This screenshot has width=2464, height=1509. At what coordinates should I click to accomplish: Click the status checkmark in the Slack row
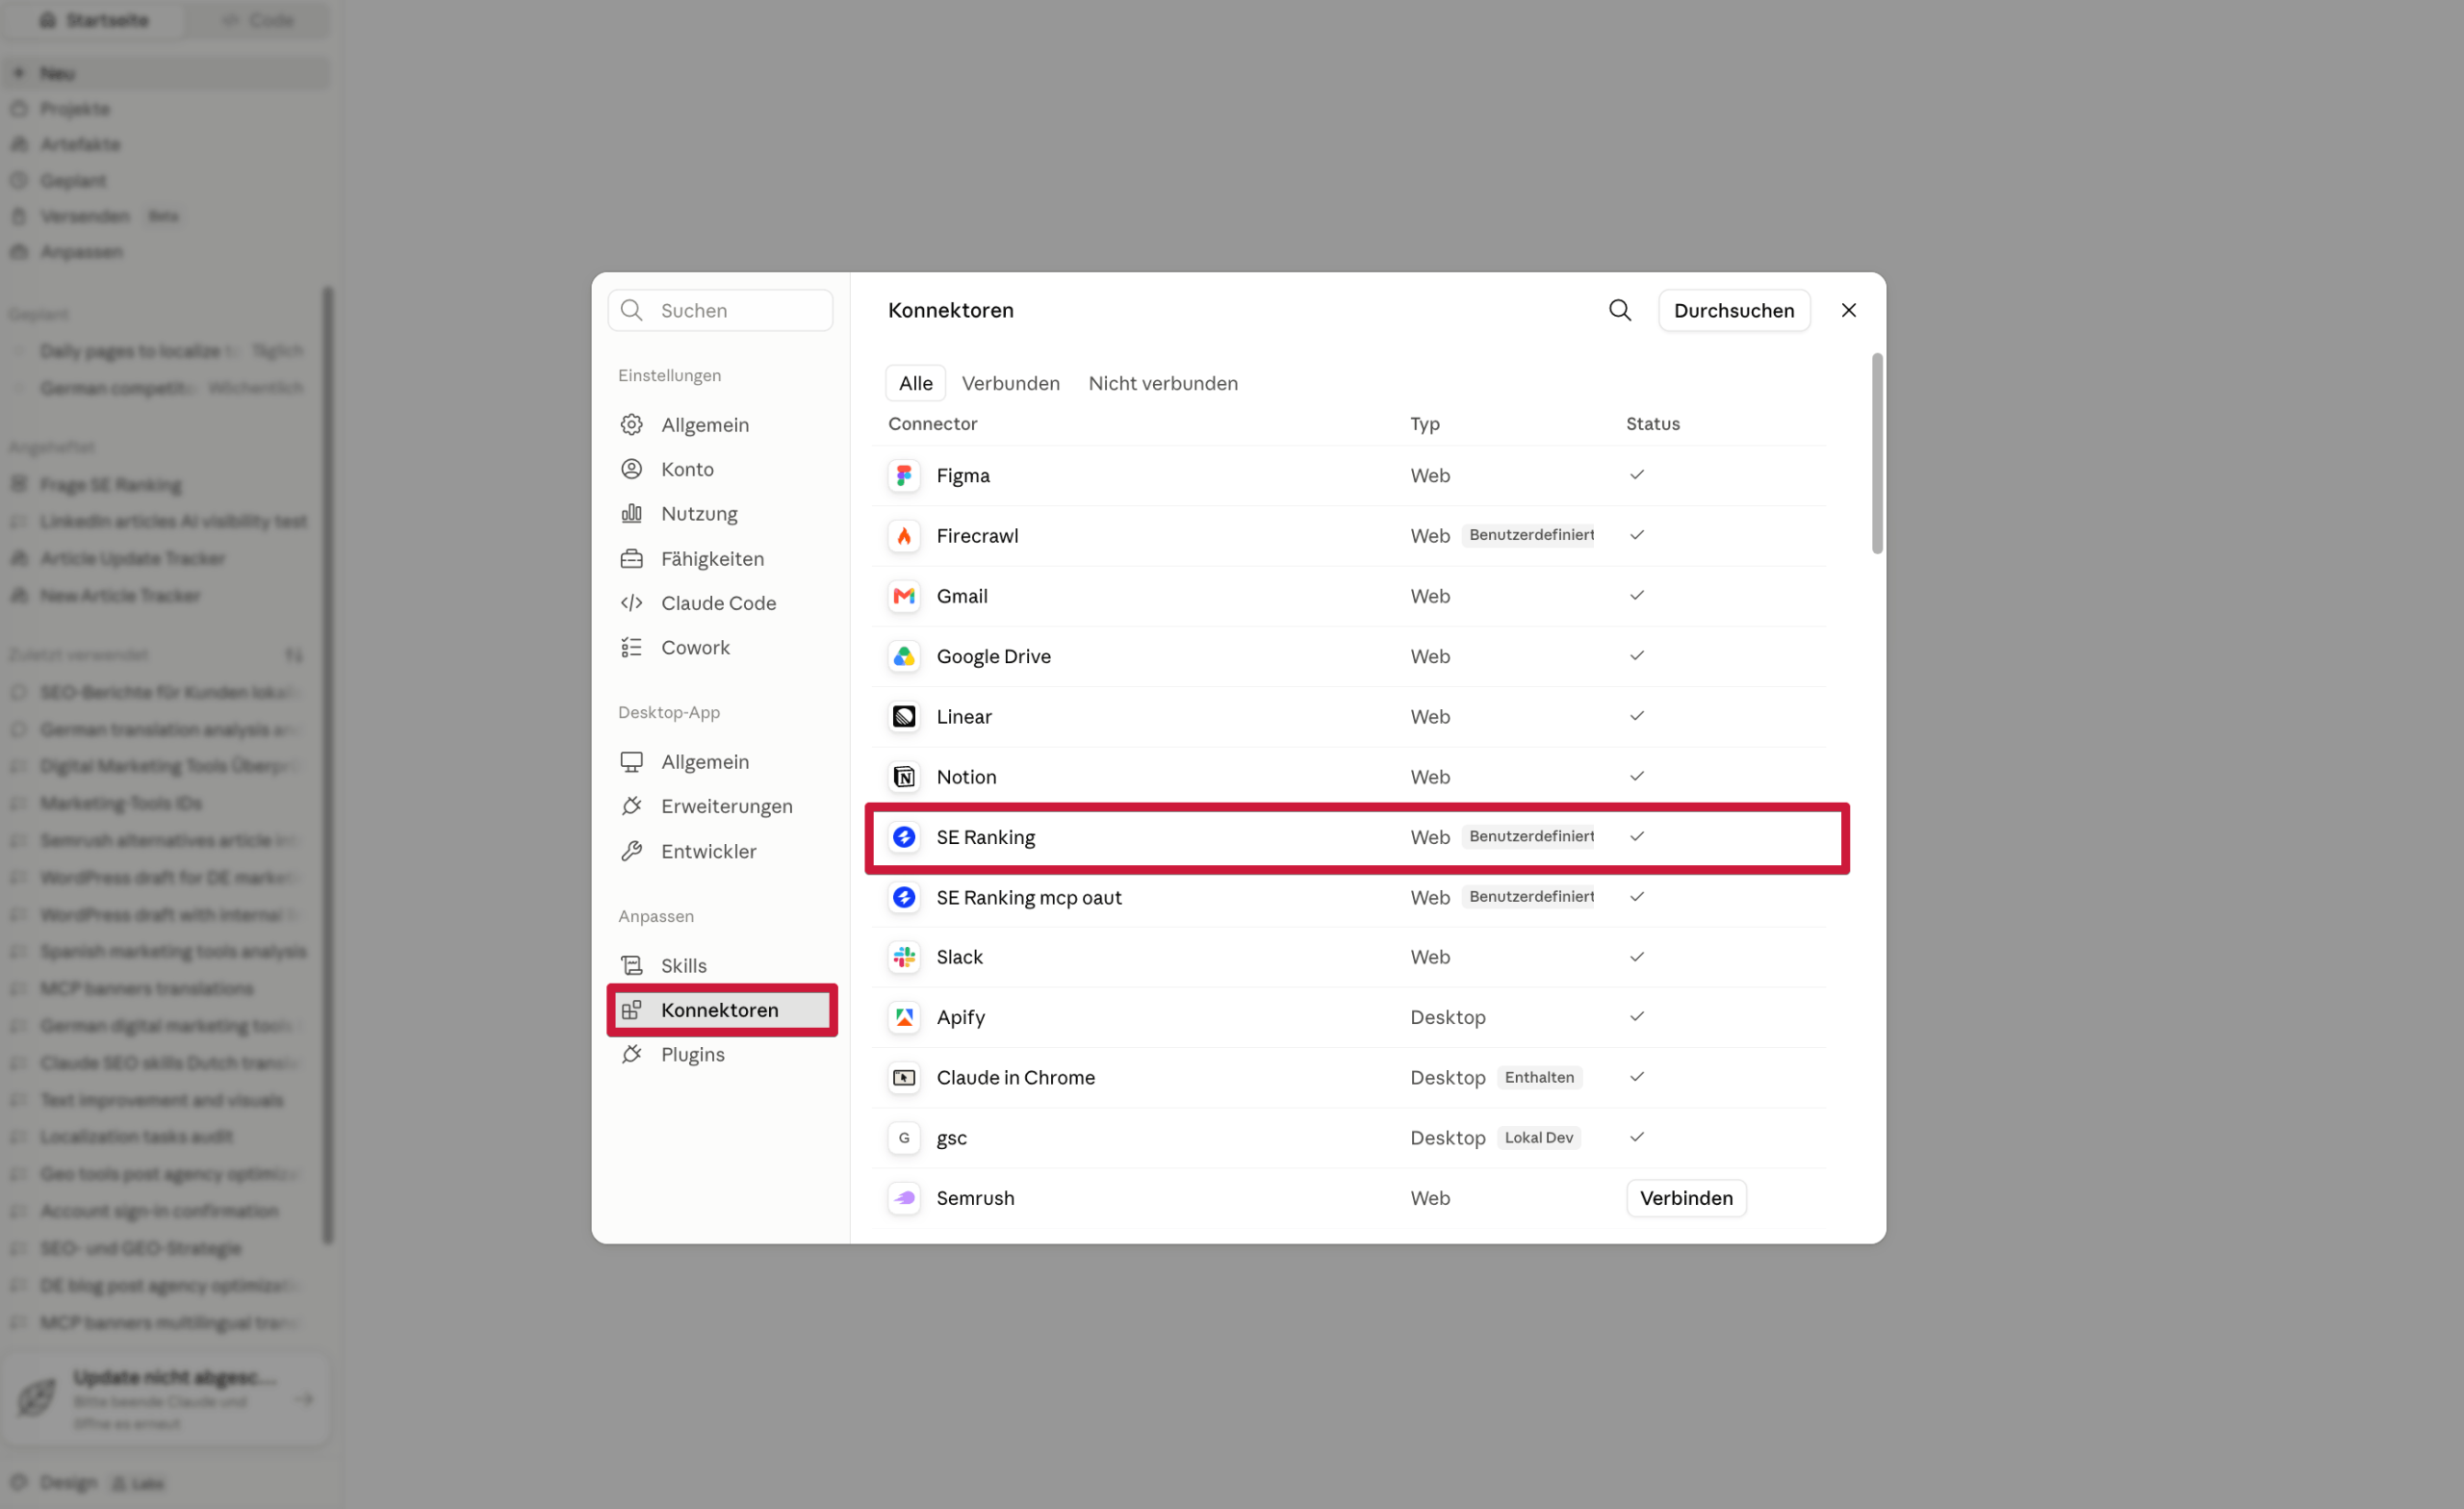[1637, 957]
